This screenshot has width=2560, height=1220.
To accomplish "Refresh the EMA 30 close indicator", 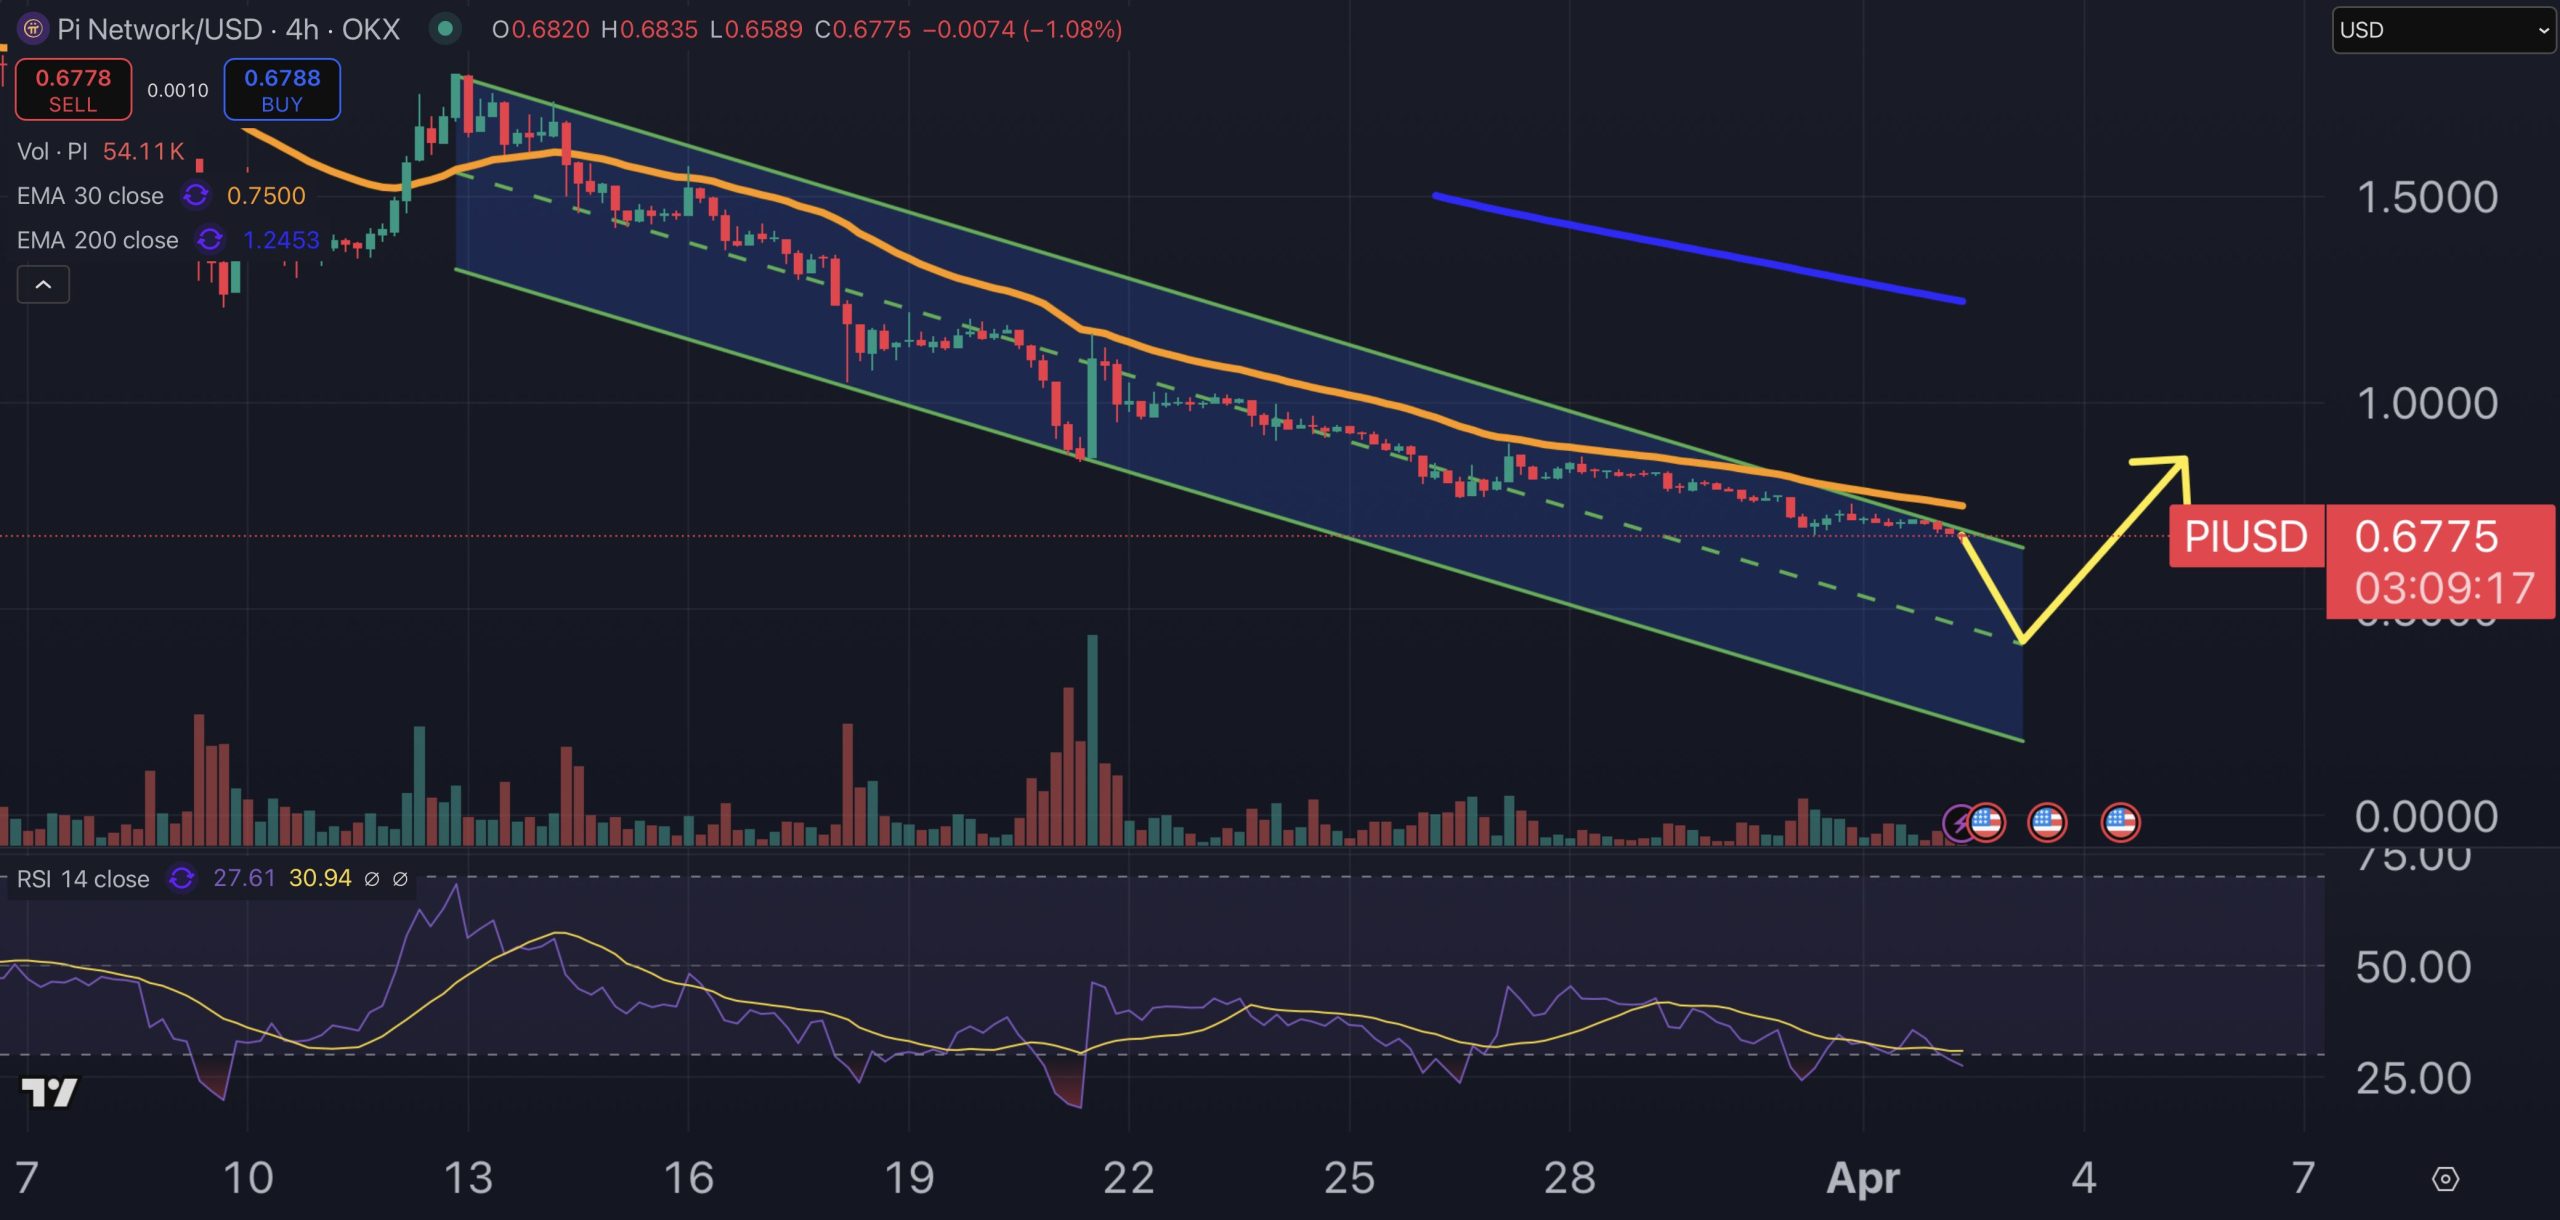I will point(197,196).
